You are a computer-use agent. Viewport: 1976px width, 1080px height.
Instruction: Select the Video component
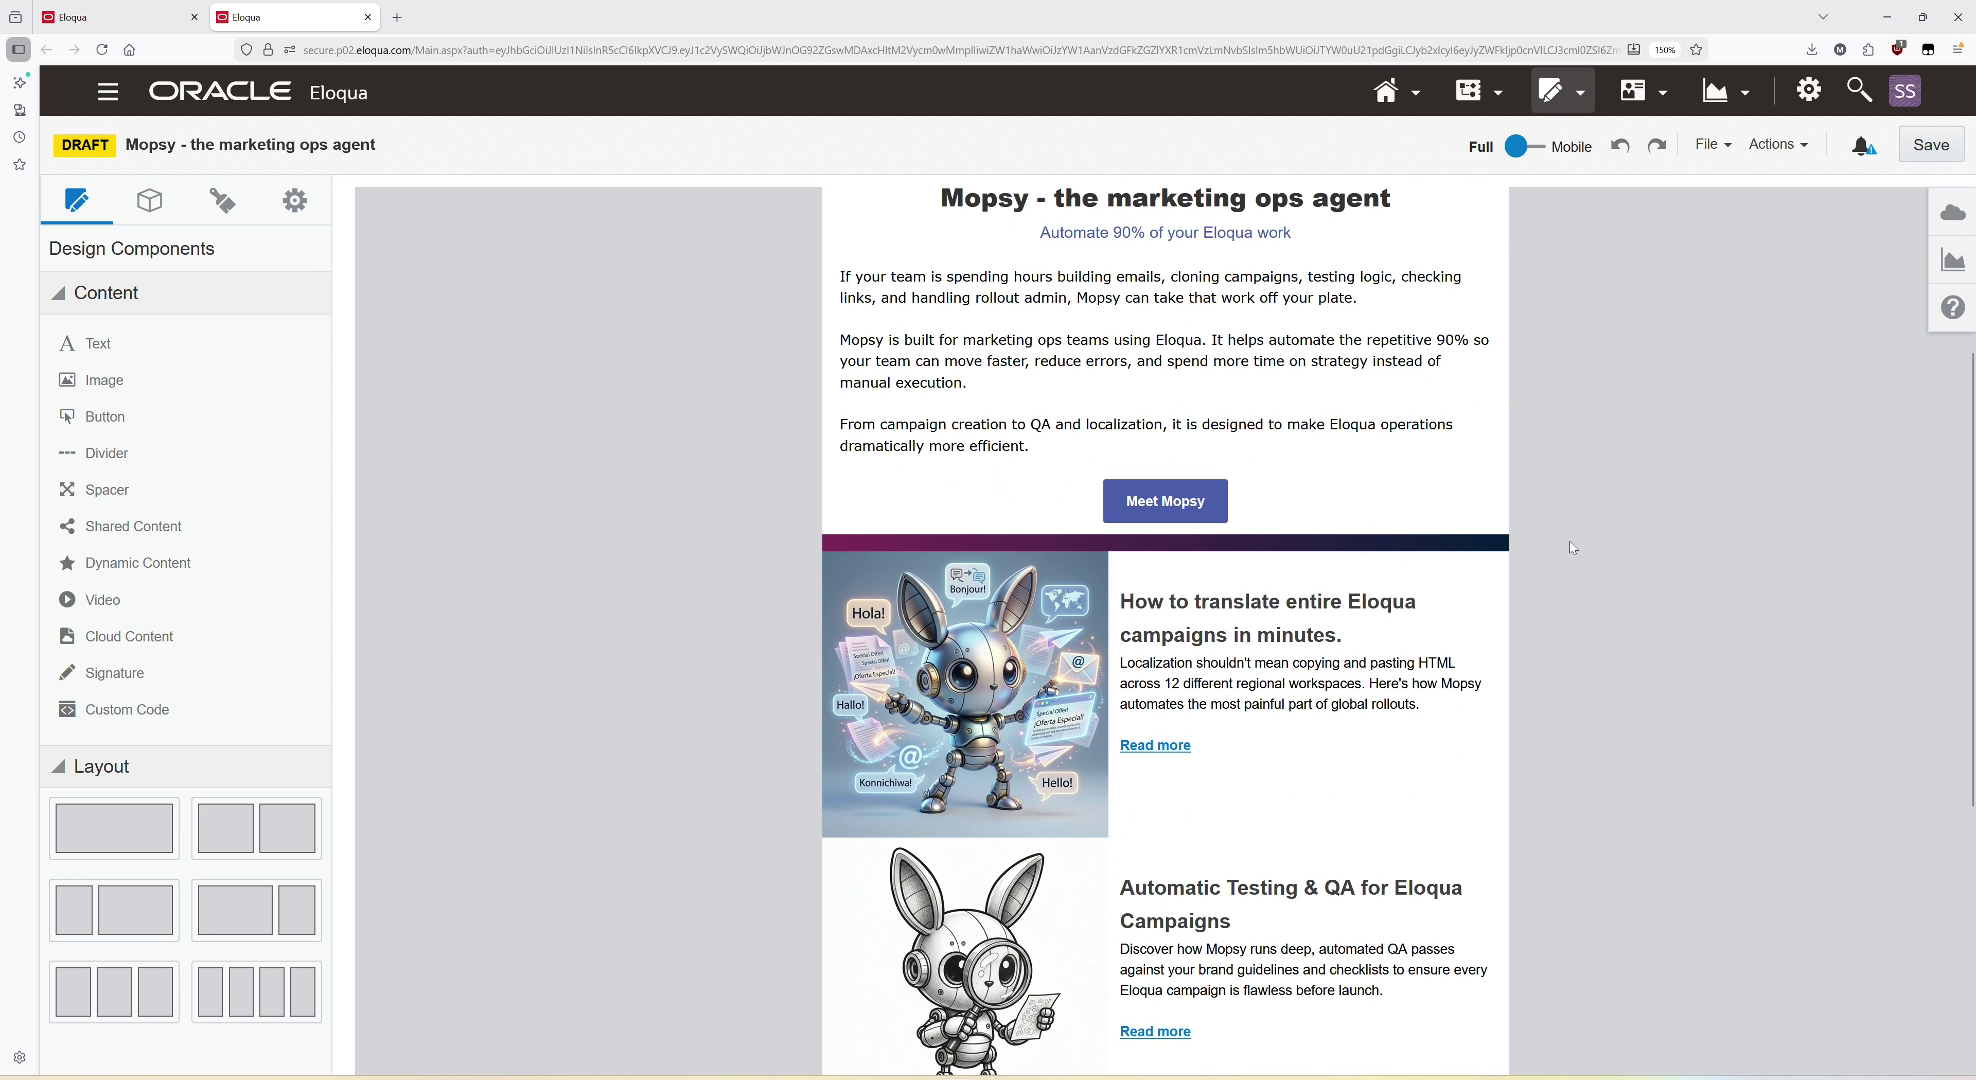90,600
